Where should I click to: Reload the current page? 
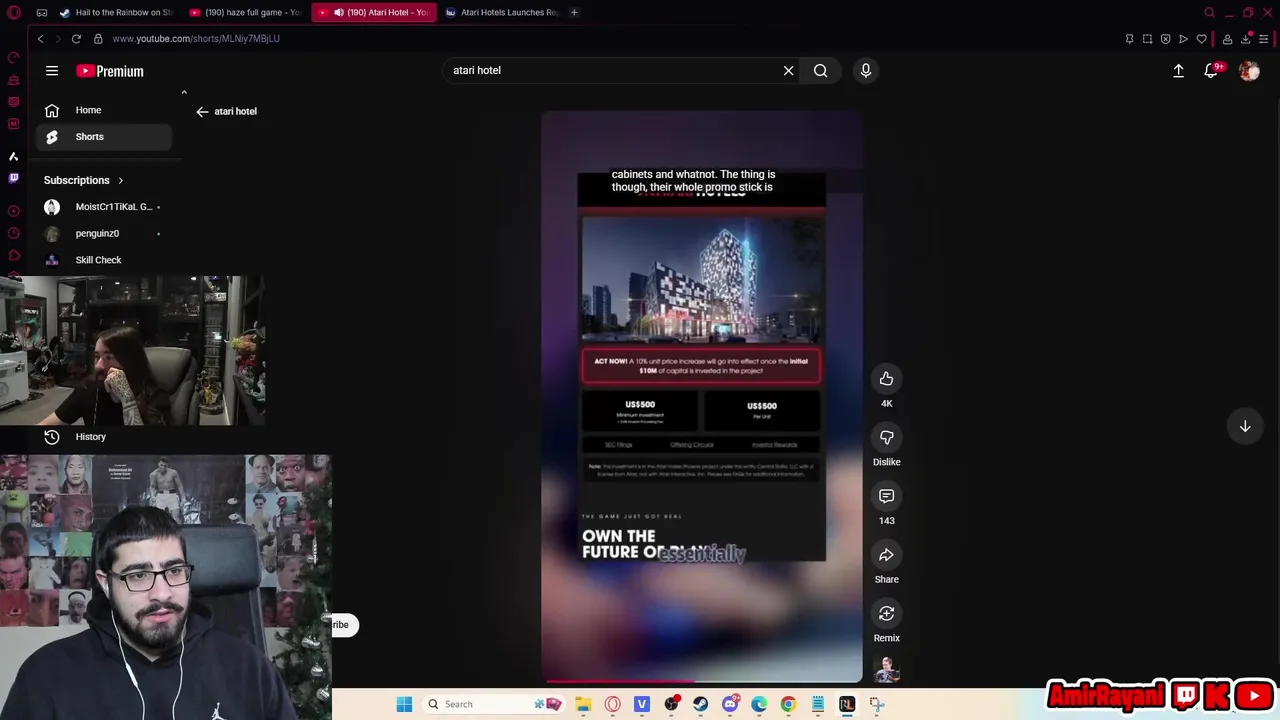[x=76, y=38]
